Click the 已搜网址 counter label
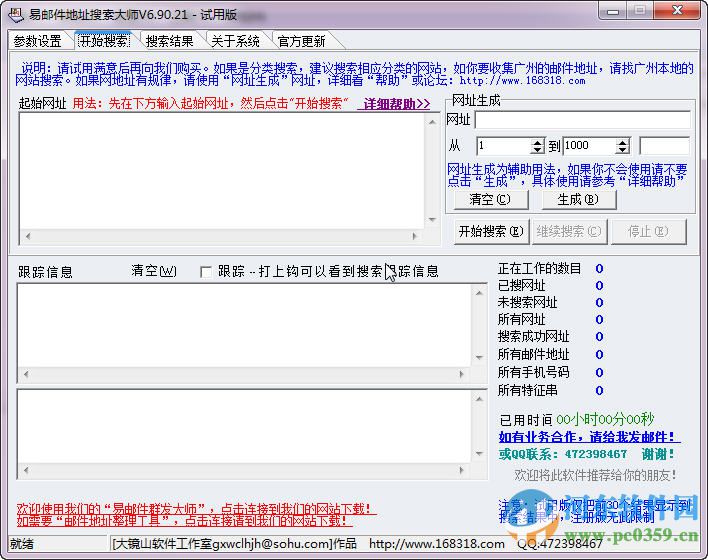The width and height of the screenshot is (708, 560). click(522, 285)
